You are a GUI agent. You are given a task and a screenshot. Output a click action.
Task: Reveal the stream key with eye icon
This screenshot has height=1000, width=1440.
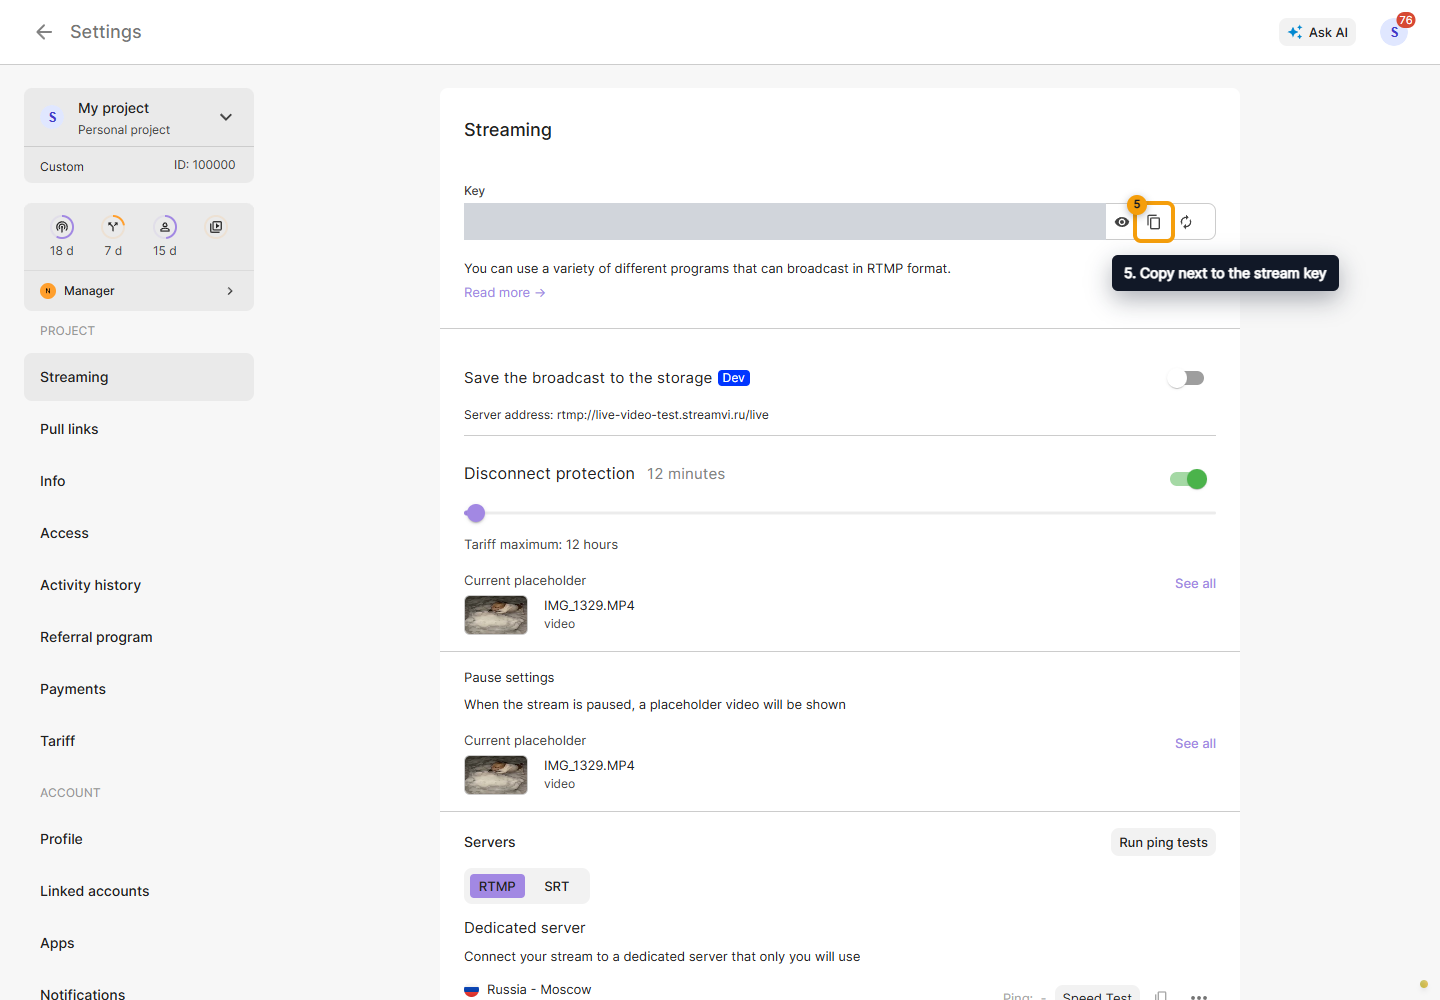click(1122, 222)
